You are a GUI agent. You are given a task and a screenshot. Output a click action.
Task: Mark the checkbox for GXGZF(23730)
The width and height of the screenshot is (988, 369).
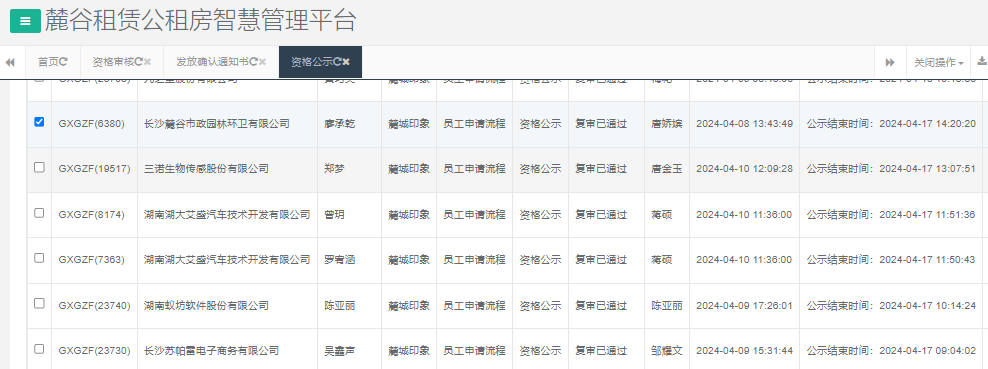[39, 349]
